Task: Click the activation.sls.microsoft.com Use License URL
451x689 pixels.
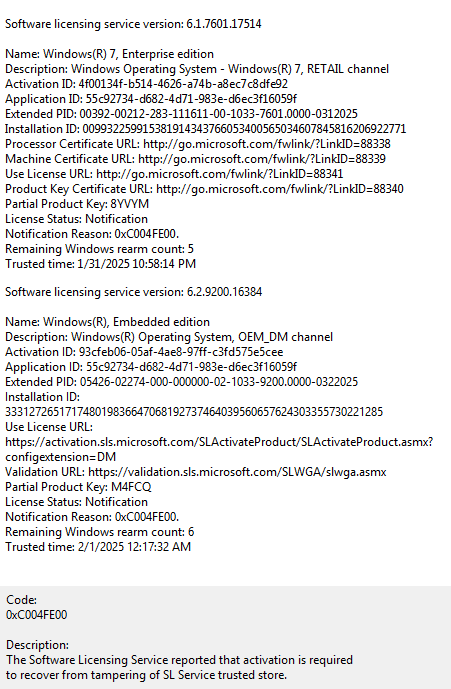Action: pyautogui.click(x=219, y=450)
